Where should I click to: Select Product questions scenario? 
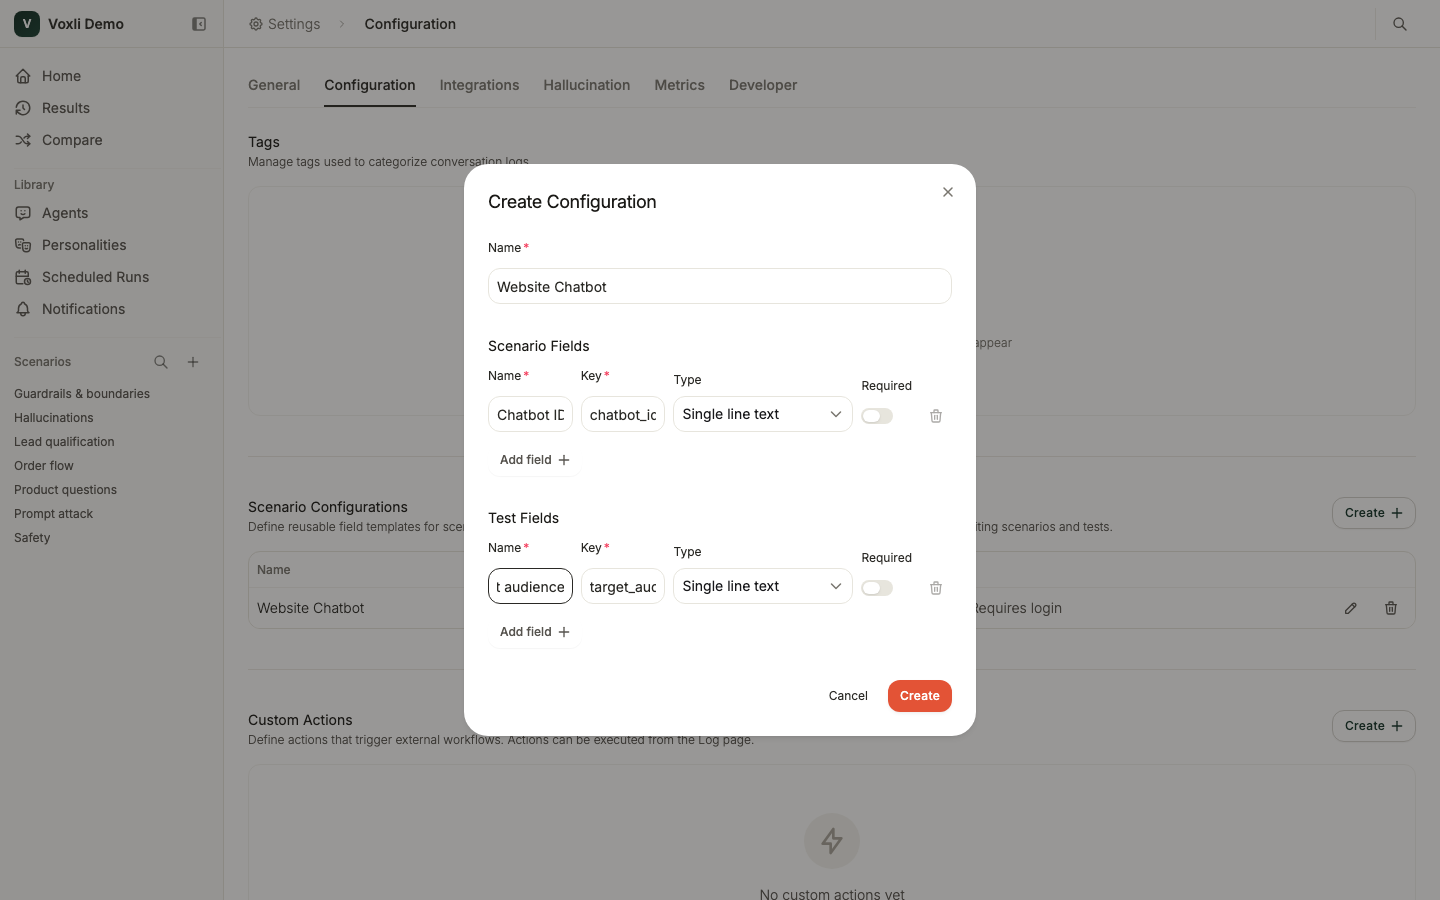coord(65,490)
